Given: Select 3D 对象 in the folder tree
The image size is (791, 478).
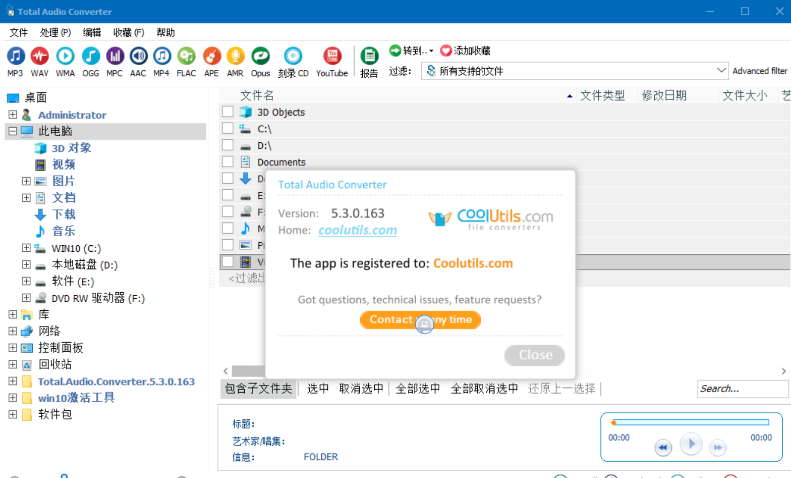Looking at the screenshot, I should [x=71, y=148].
